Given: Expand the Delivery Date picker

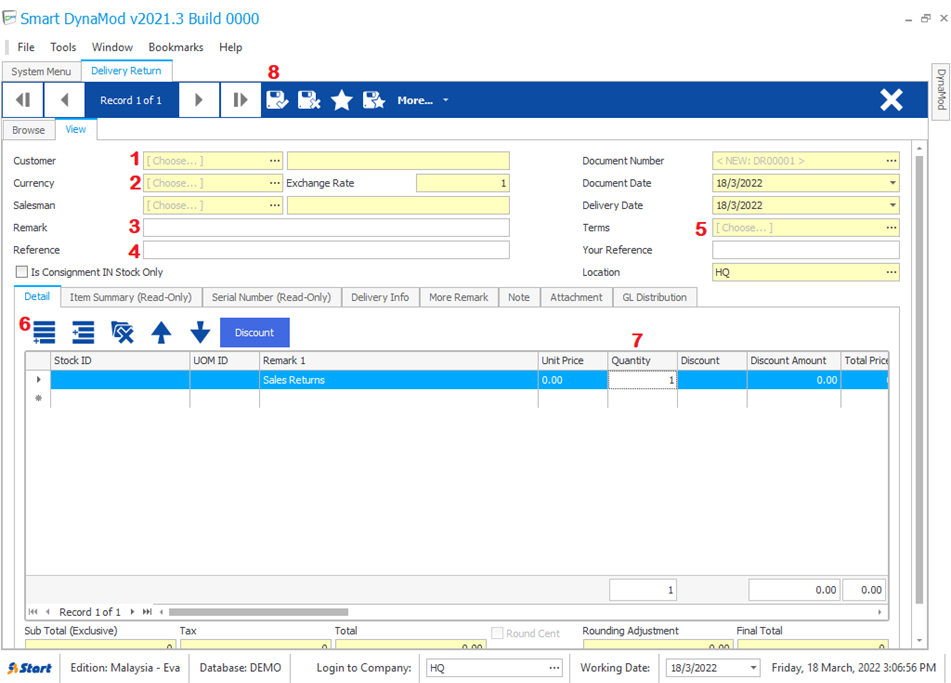Looking at the screenshot, I should (x=891, y=205).
